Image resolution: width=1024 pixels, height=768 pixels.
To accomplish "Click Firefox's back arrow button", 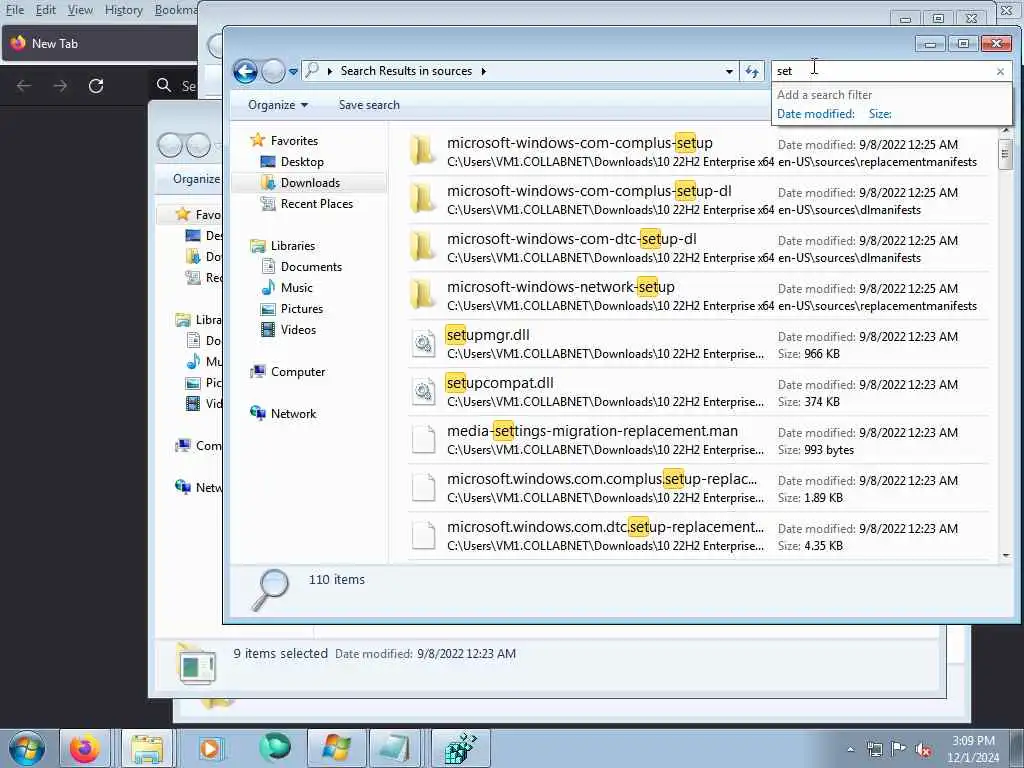I will pos(24,86).
